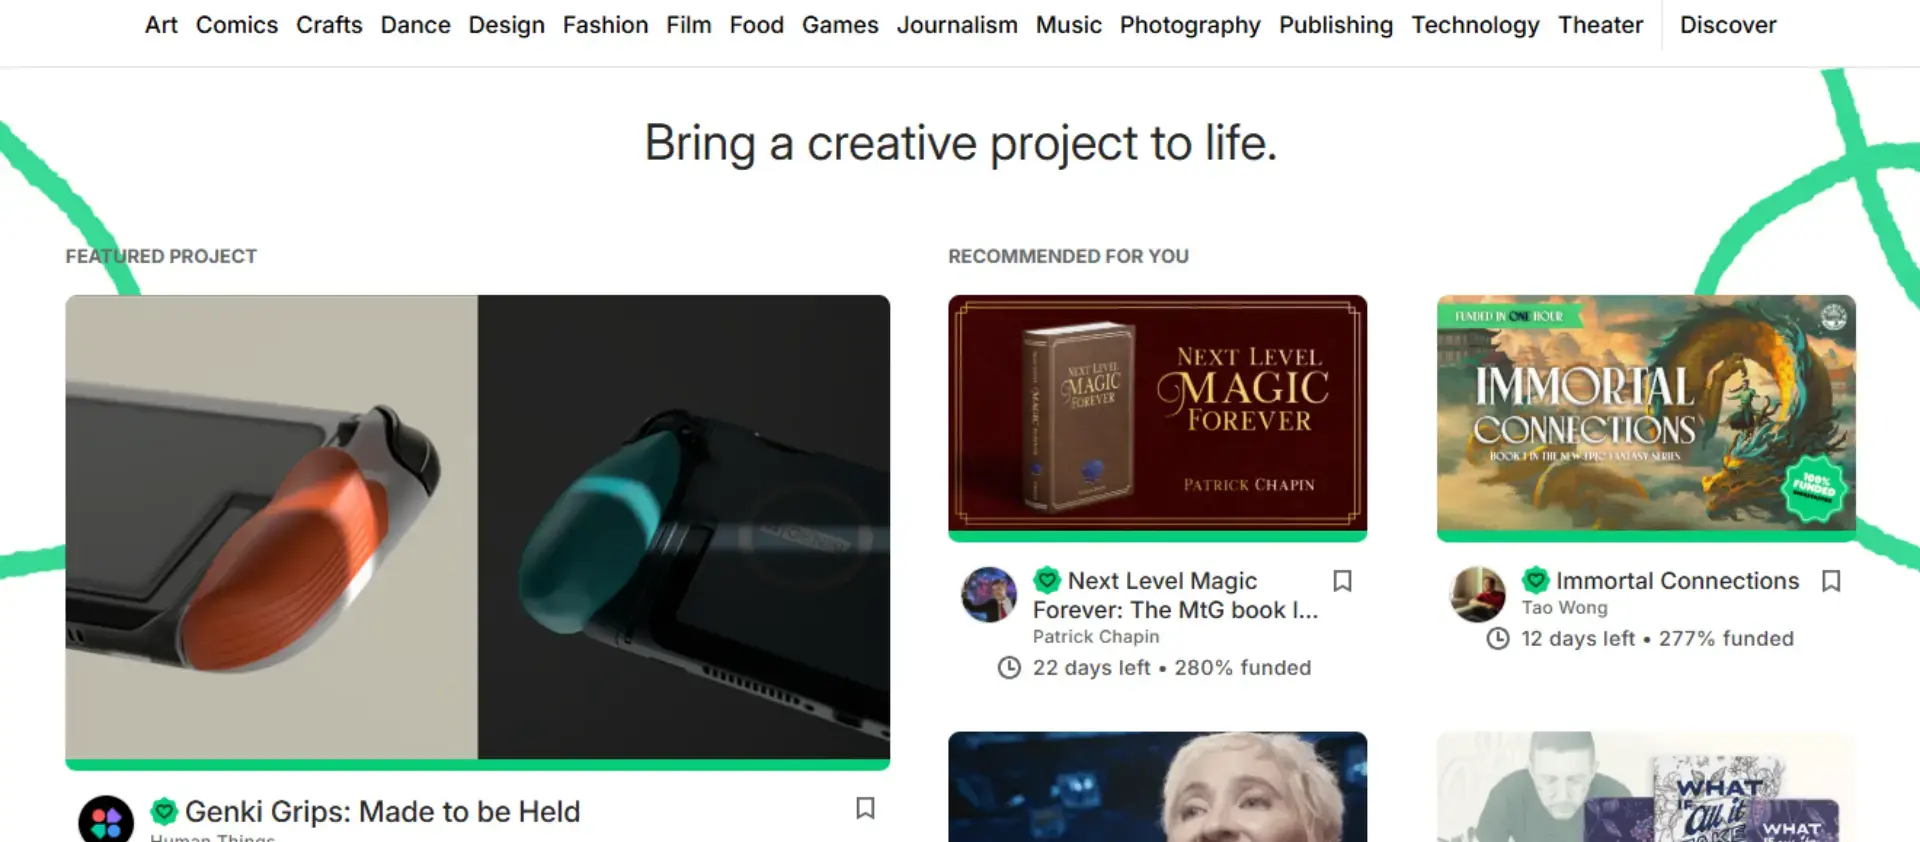The height and width of the screenshot is (842, 1920).
Task: Open the Journalism category
Action: (x=957, y=25)
